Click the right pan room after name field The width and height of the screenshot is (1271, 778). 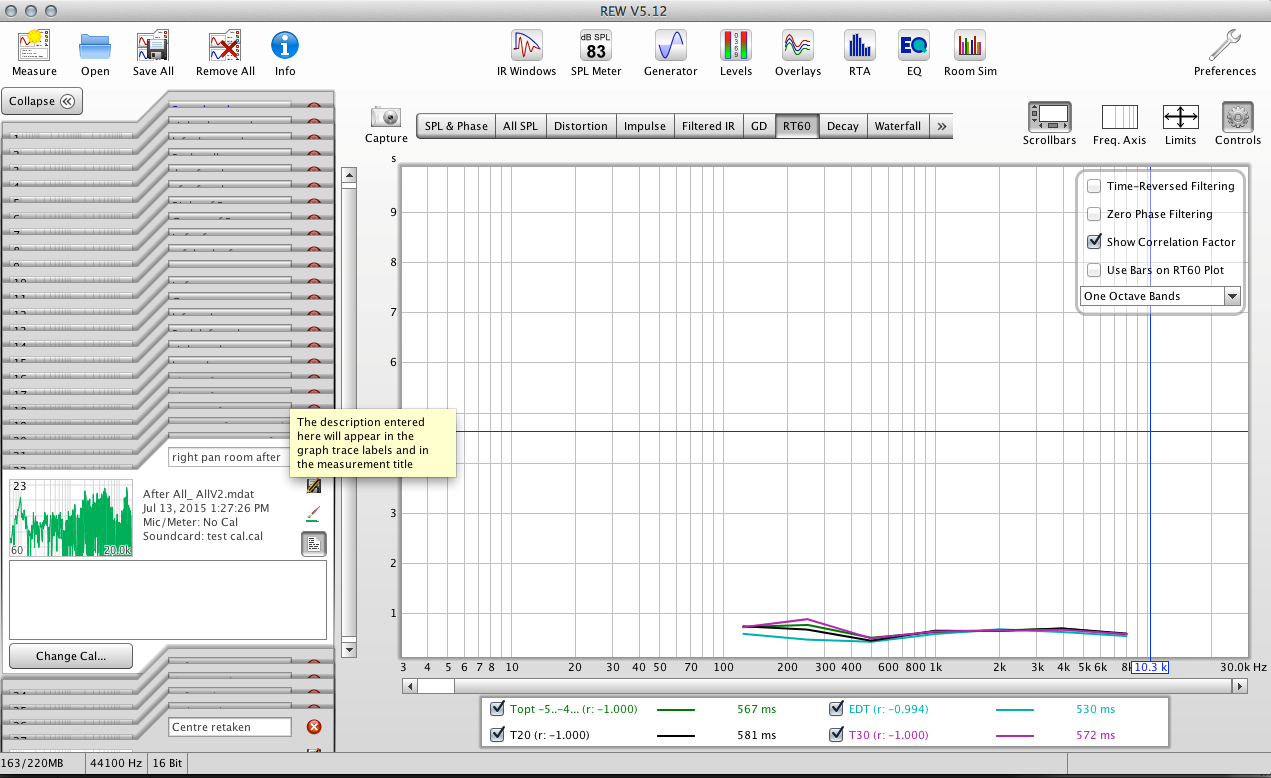[228, 457]
